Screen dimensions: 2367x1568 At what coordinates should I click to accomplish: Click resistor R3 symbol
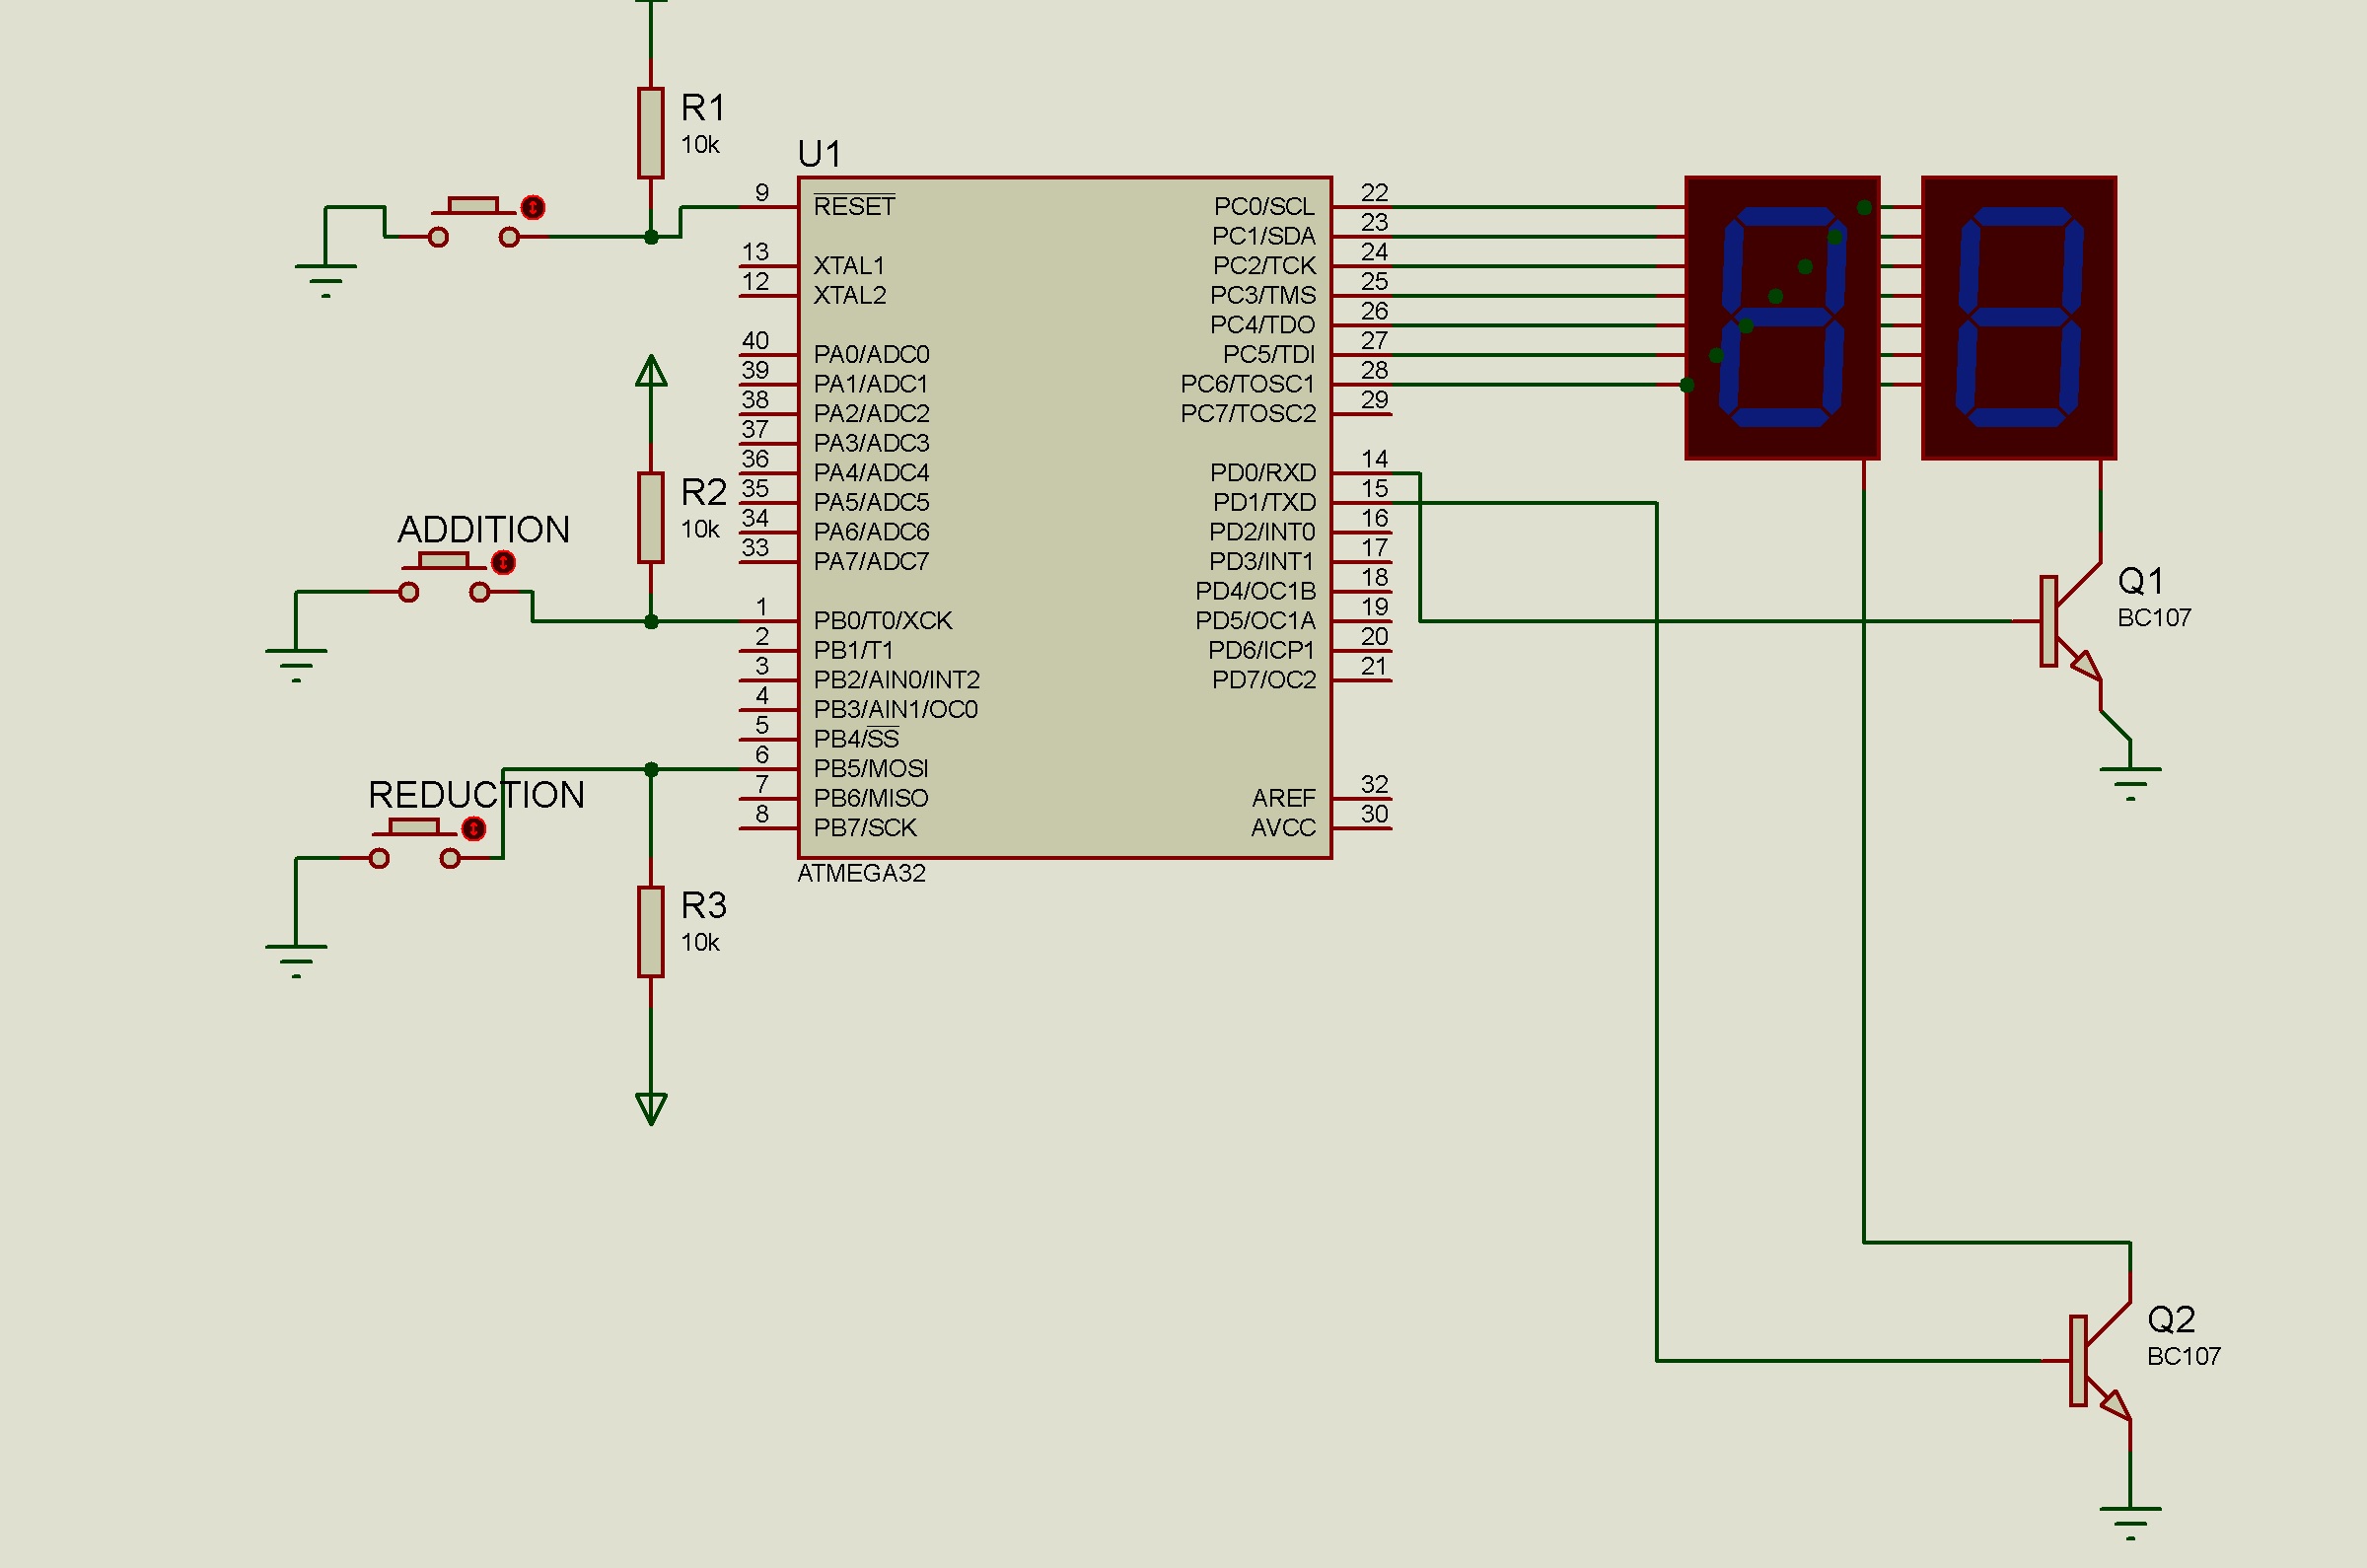pyautogui.click(x=650, y=931)
